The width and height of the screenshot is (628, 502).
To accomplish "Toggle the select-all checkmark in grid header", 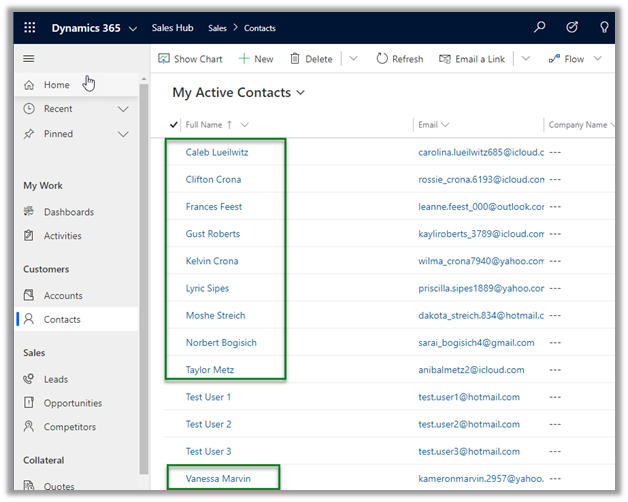I will (x=175, y=125).
